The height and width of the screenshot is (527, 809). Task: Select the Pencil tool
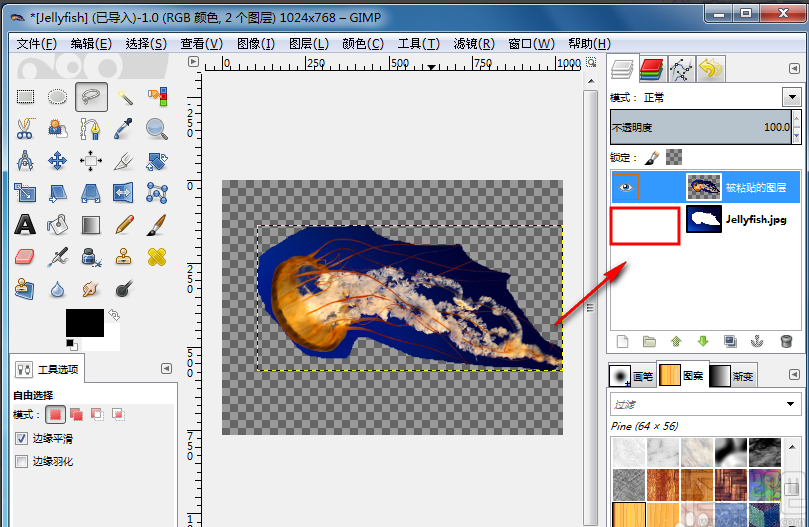pos(124,225)
